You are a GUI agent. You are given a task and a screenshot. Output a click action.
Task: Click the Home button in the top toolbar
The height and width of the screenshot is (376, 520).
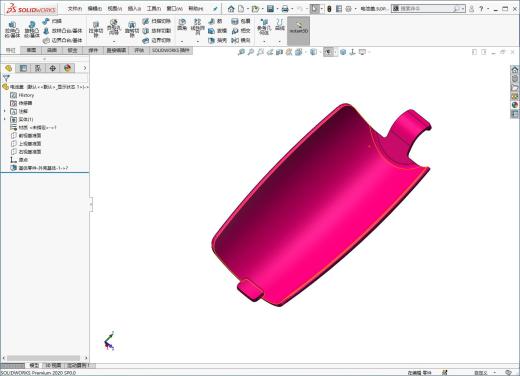[231, 9]
